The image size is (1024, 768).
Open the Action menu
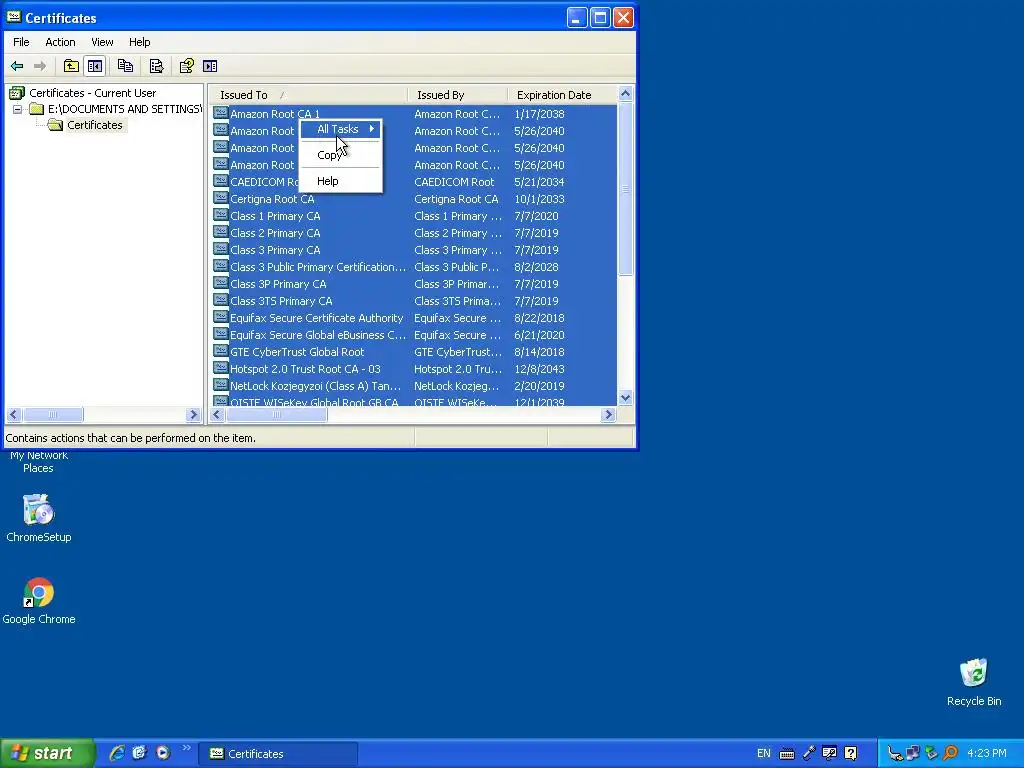(60, 42)
